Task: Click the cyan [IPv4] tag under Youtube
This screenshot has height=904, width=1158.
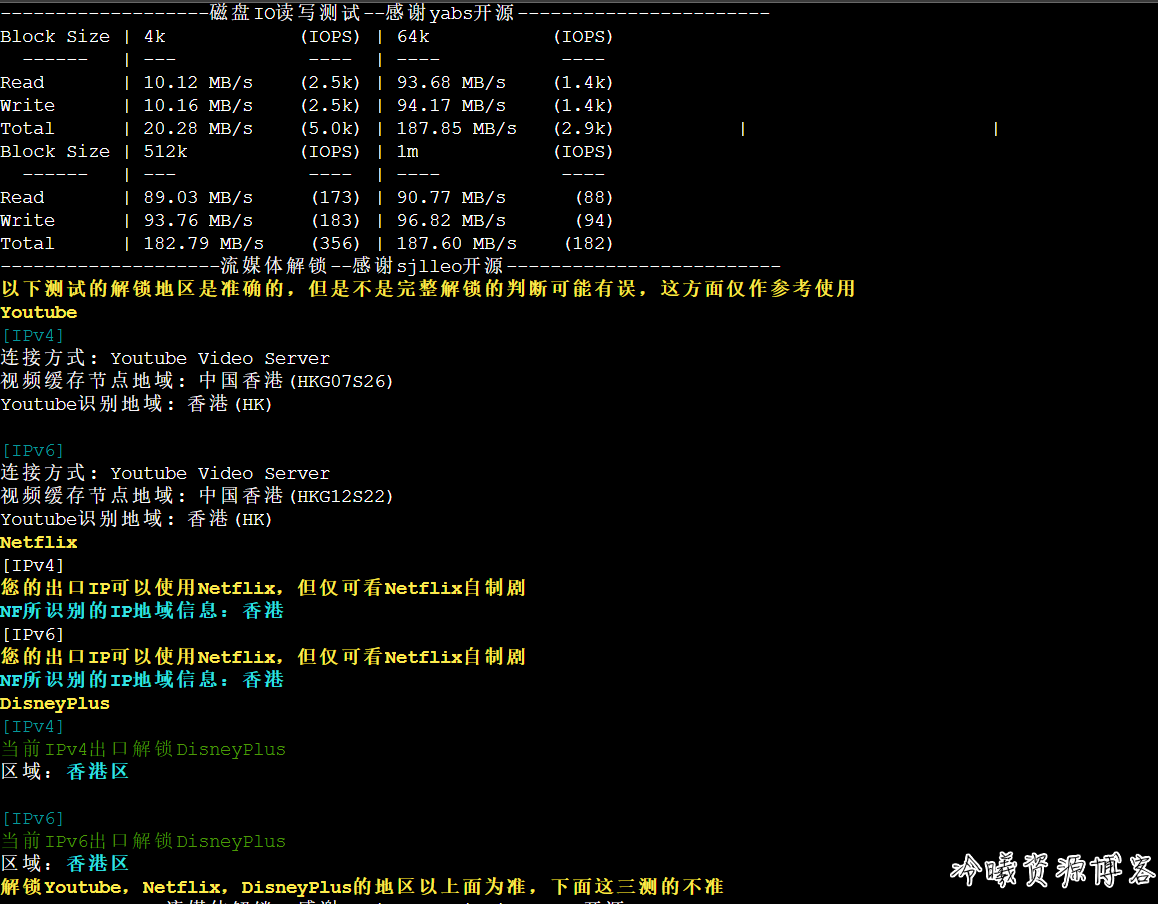Action: point(33,335)
